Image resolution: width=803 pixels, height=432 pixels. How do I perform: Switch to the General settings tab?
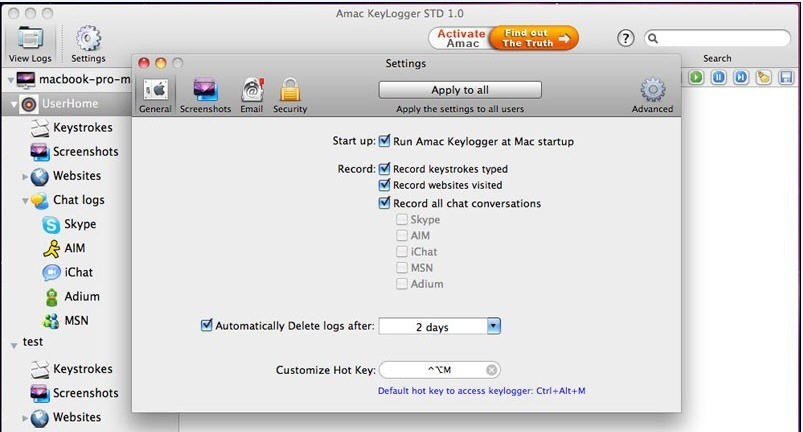click(155, 96)
